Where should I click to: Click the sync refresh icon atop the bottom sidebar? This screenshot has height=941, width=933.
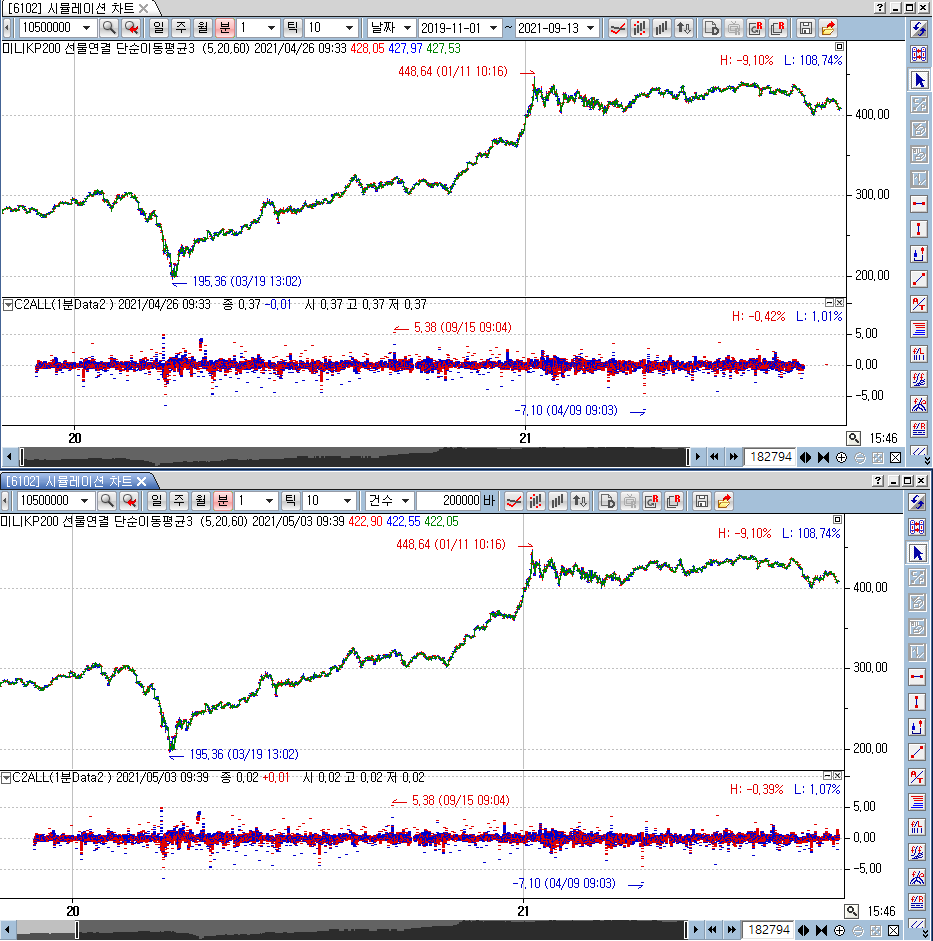[x=919, y=502]
